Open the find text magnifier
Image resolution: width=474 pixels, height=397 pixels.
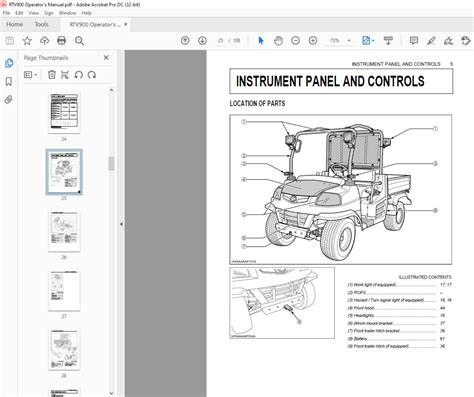coord(79,41)
